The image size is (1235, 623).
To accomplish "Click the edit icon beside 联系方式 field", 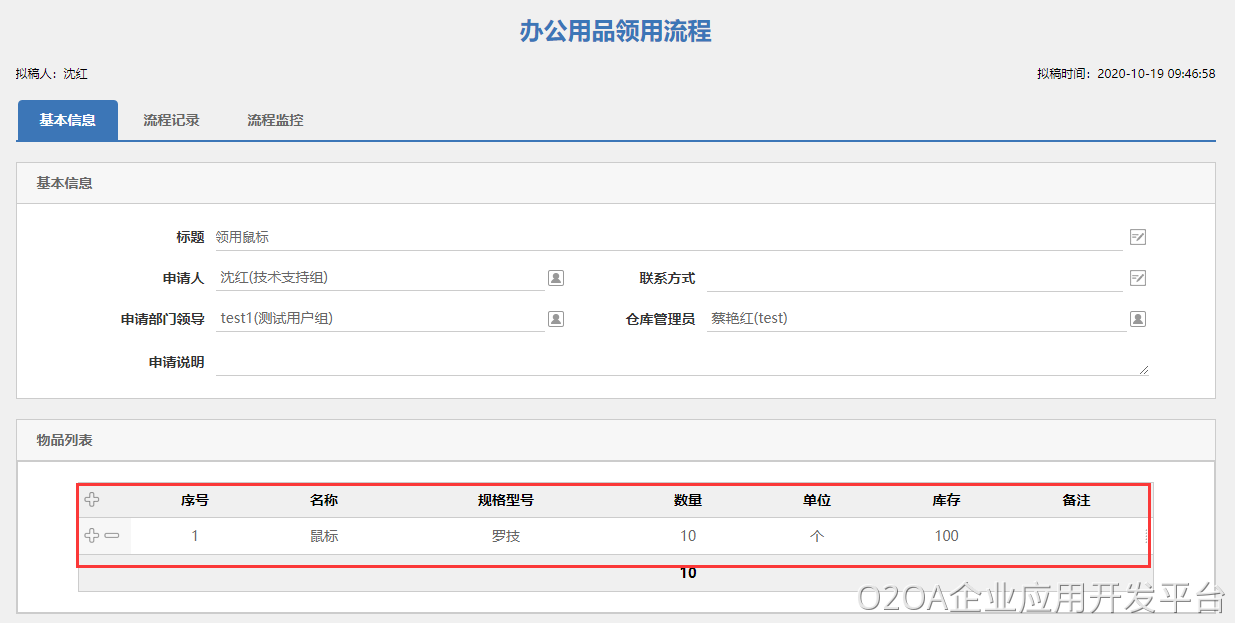I will 1137,278.
